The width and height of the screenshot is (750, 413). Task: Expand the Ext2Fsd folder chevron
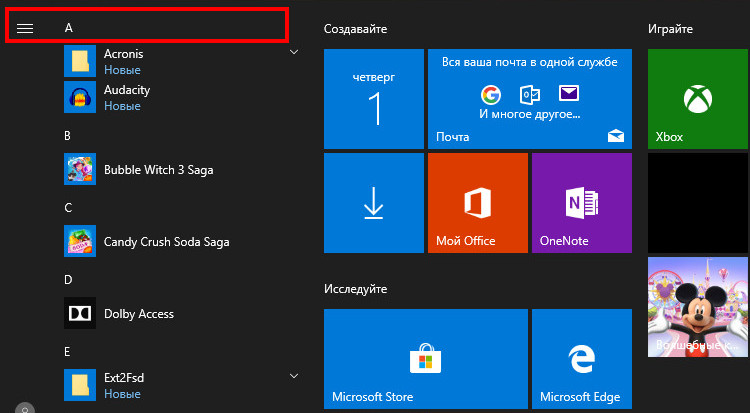294,376
